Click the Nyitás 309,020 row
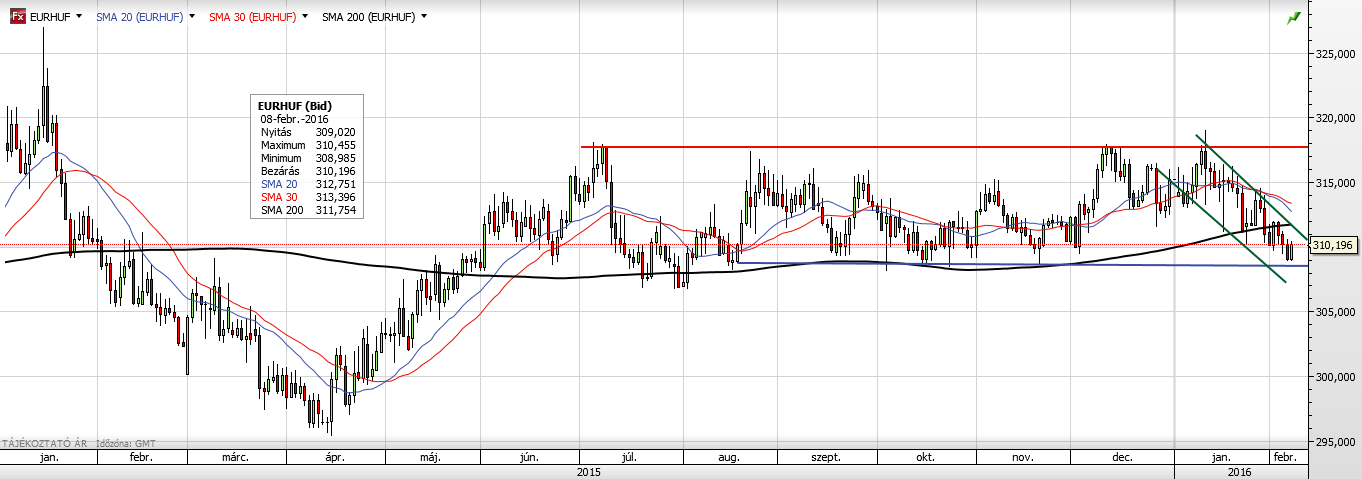 point(308,132)
